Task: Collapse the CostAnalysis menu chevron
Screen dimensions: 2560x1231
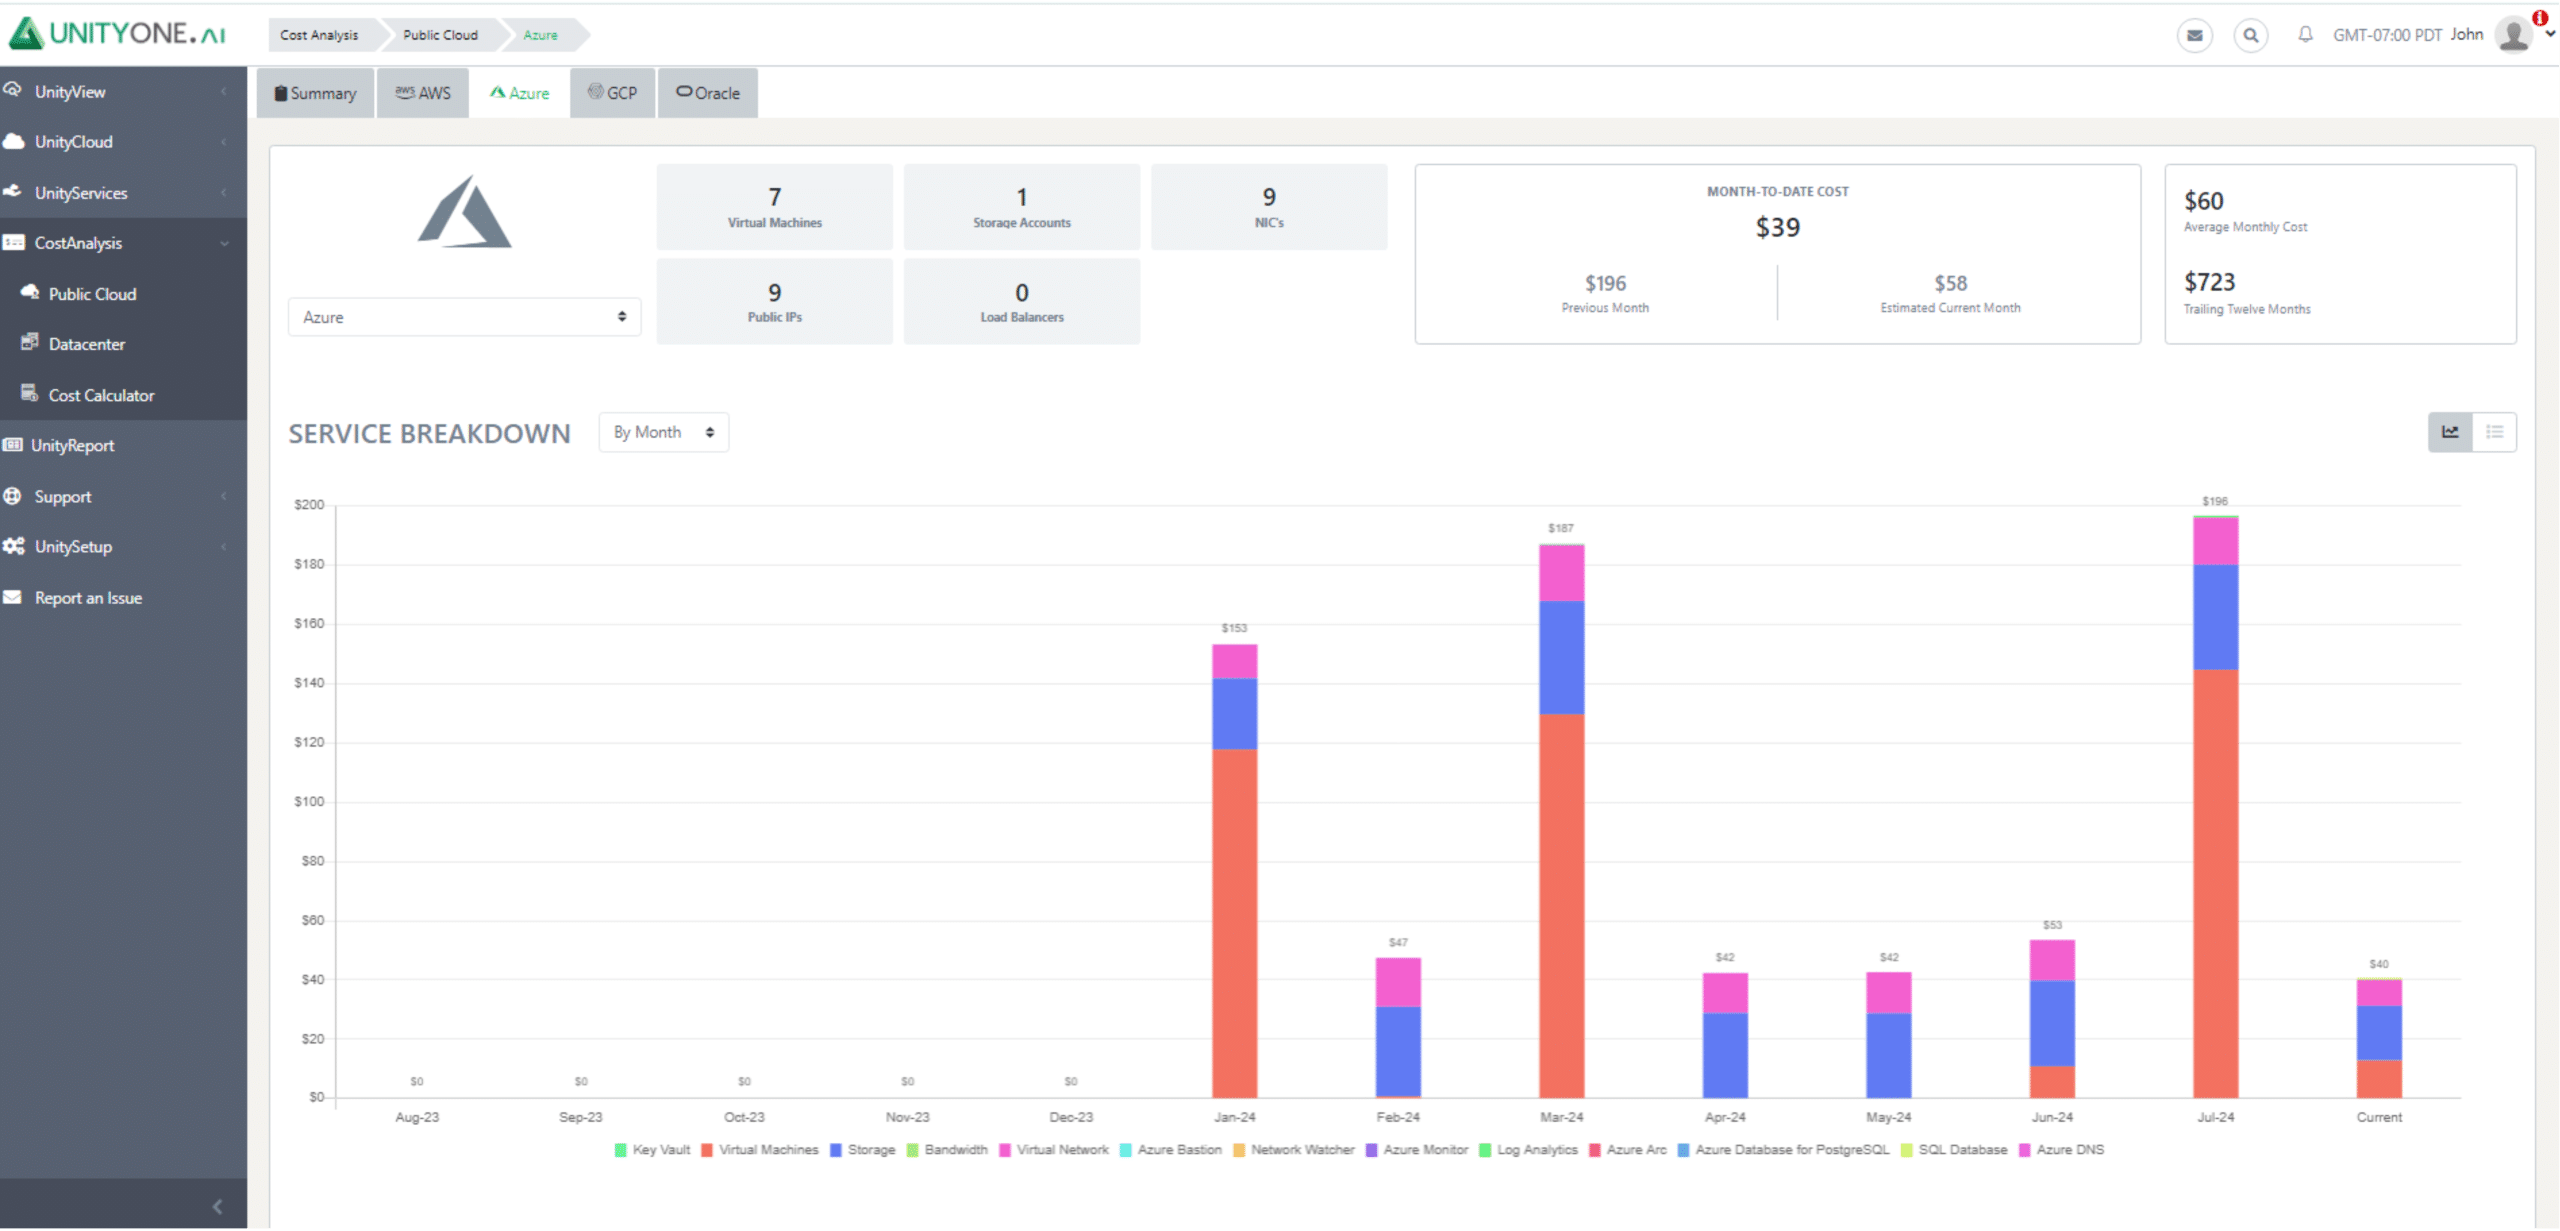Action: [224, 243]
